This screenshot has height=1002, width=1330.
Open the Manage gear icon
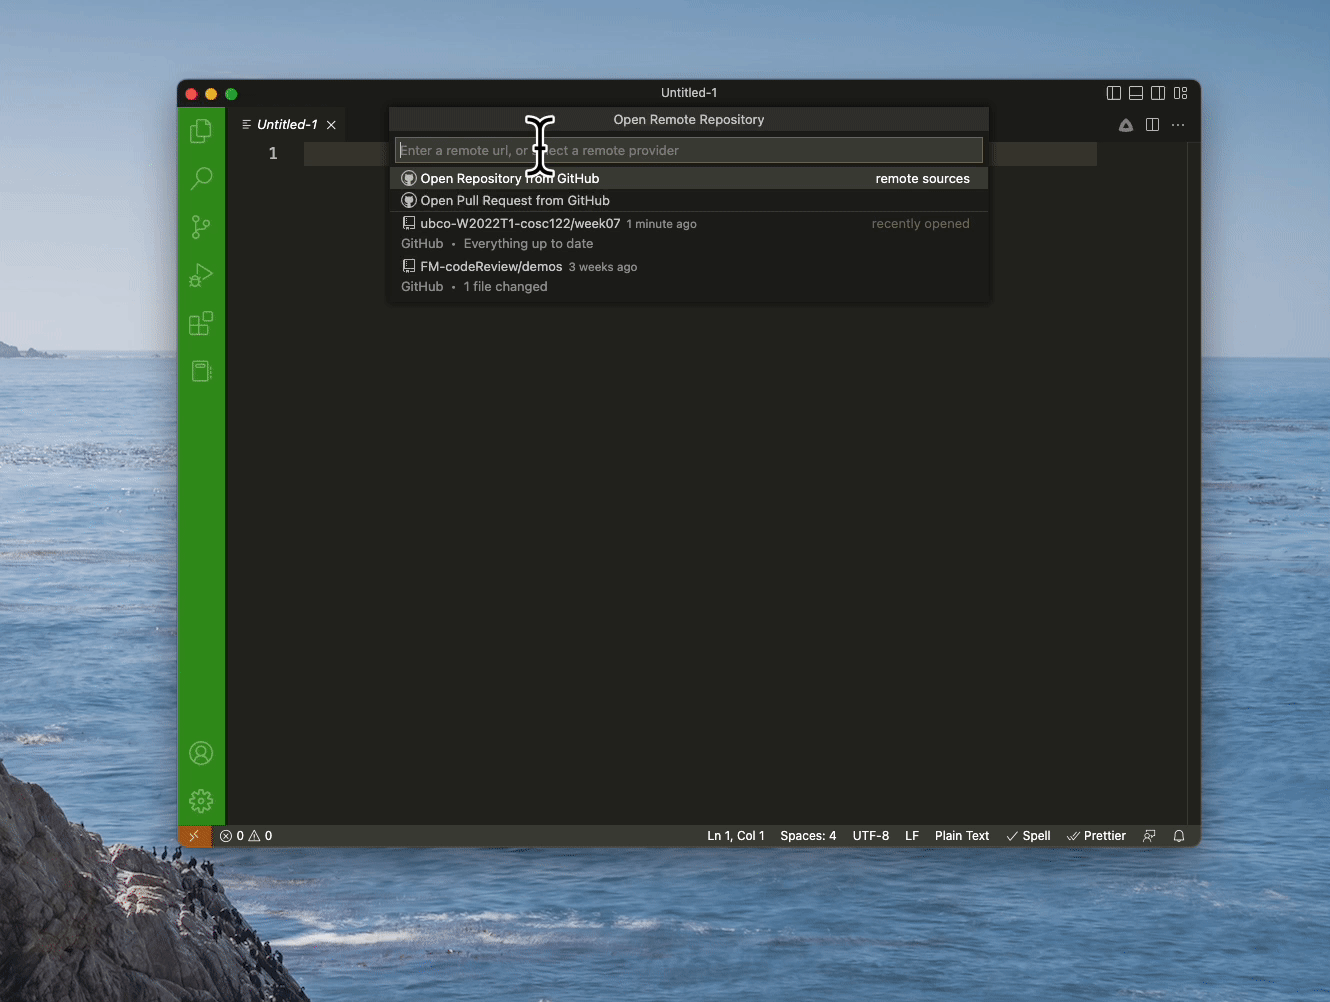(201, 801)
